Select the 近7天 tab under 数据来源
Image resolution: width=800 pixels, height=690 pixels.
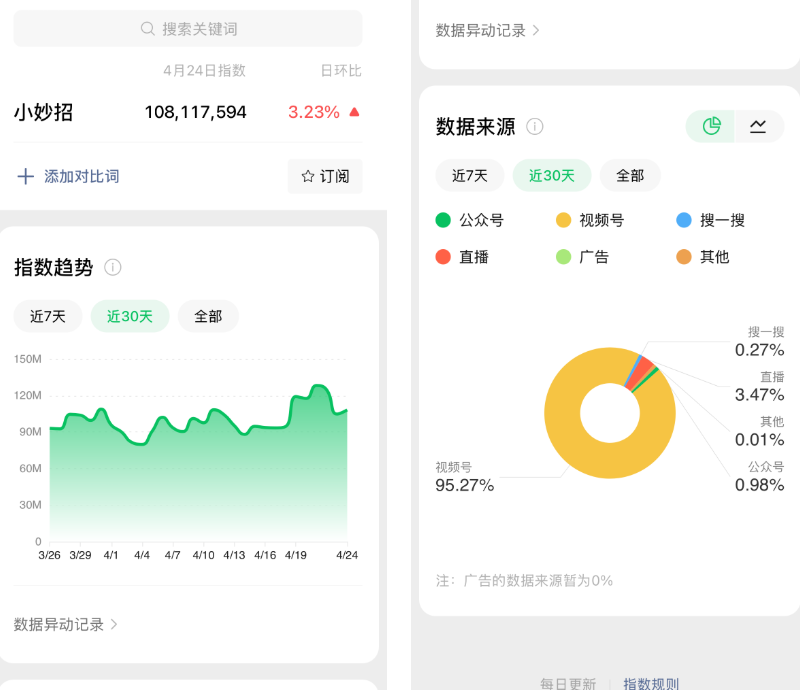(469, 175)
